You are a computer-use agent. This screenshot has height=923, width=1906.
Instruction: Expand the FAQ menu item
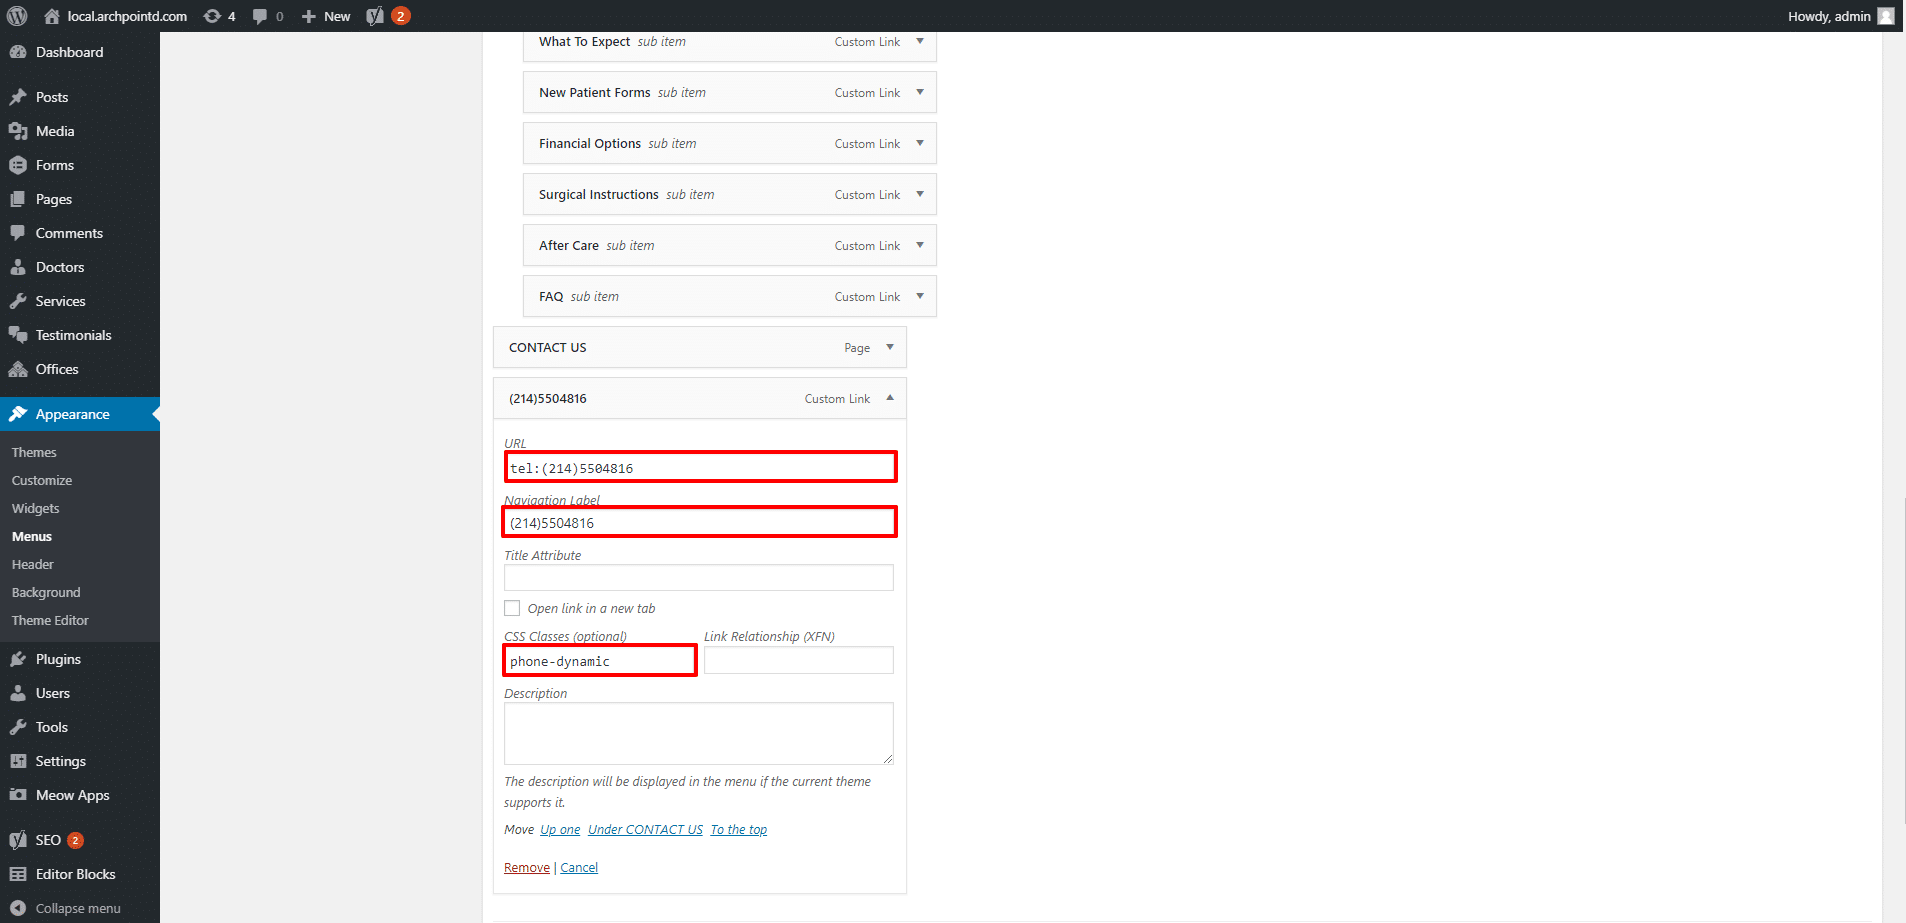click(x=920, y=296)
